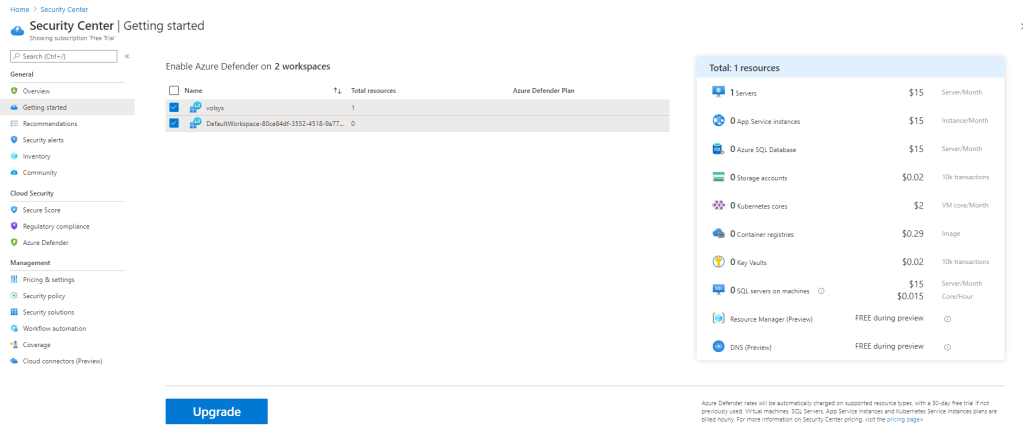
Task: Click the info icon next to SQL servers on machines
Action: click(821, 291)
